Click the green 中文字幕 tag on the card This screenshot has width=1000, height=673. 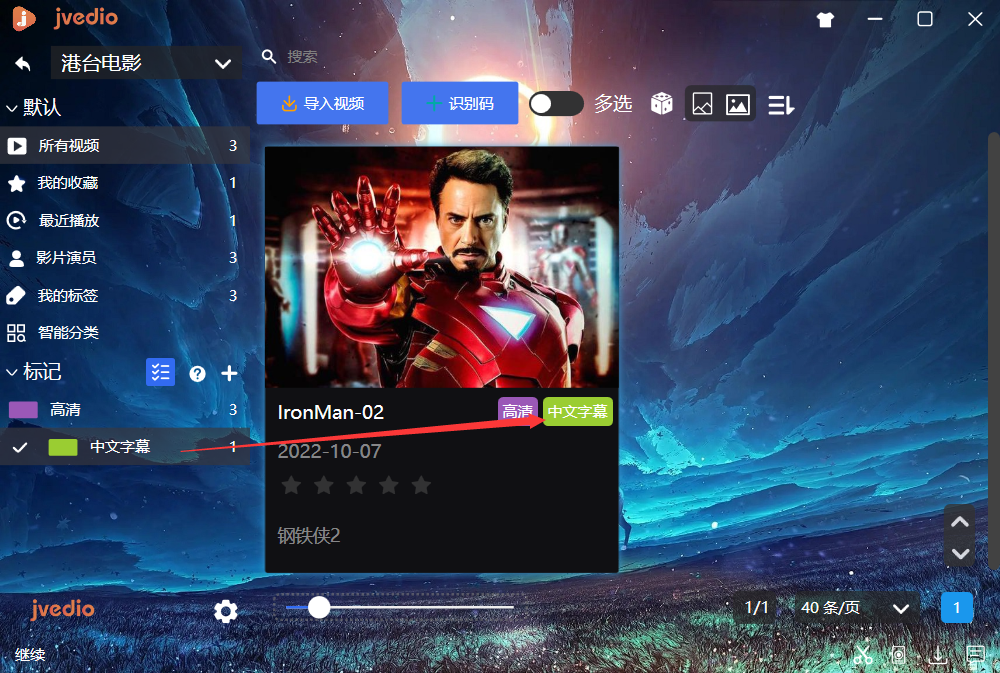point(578,411)
